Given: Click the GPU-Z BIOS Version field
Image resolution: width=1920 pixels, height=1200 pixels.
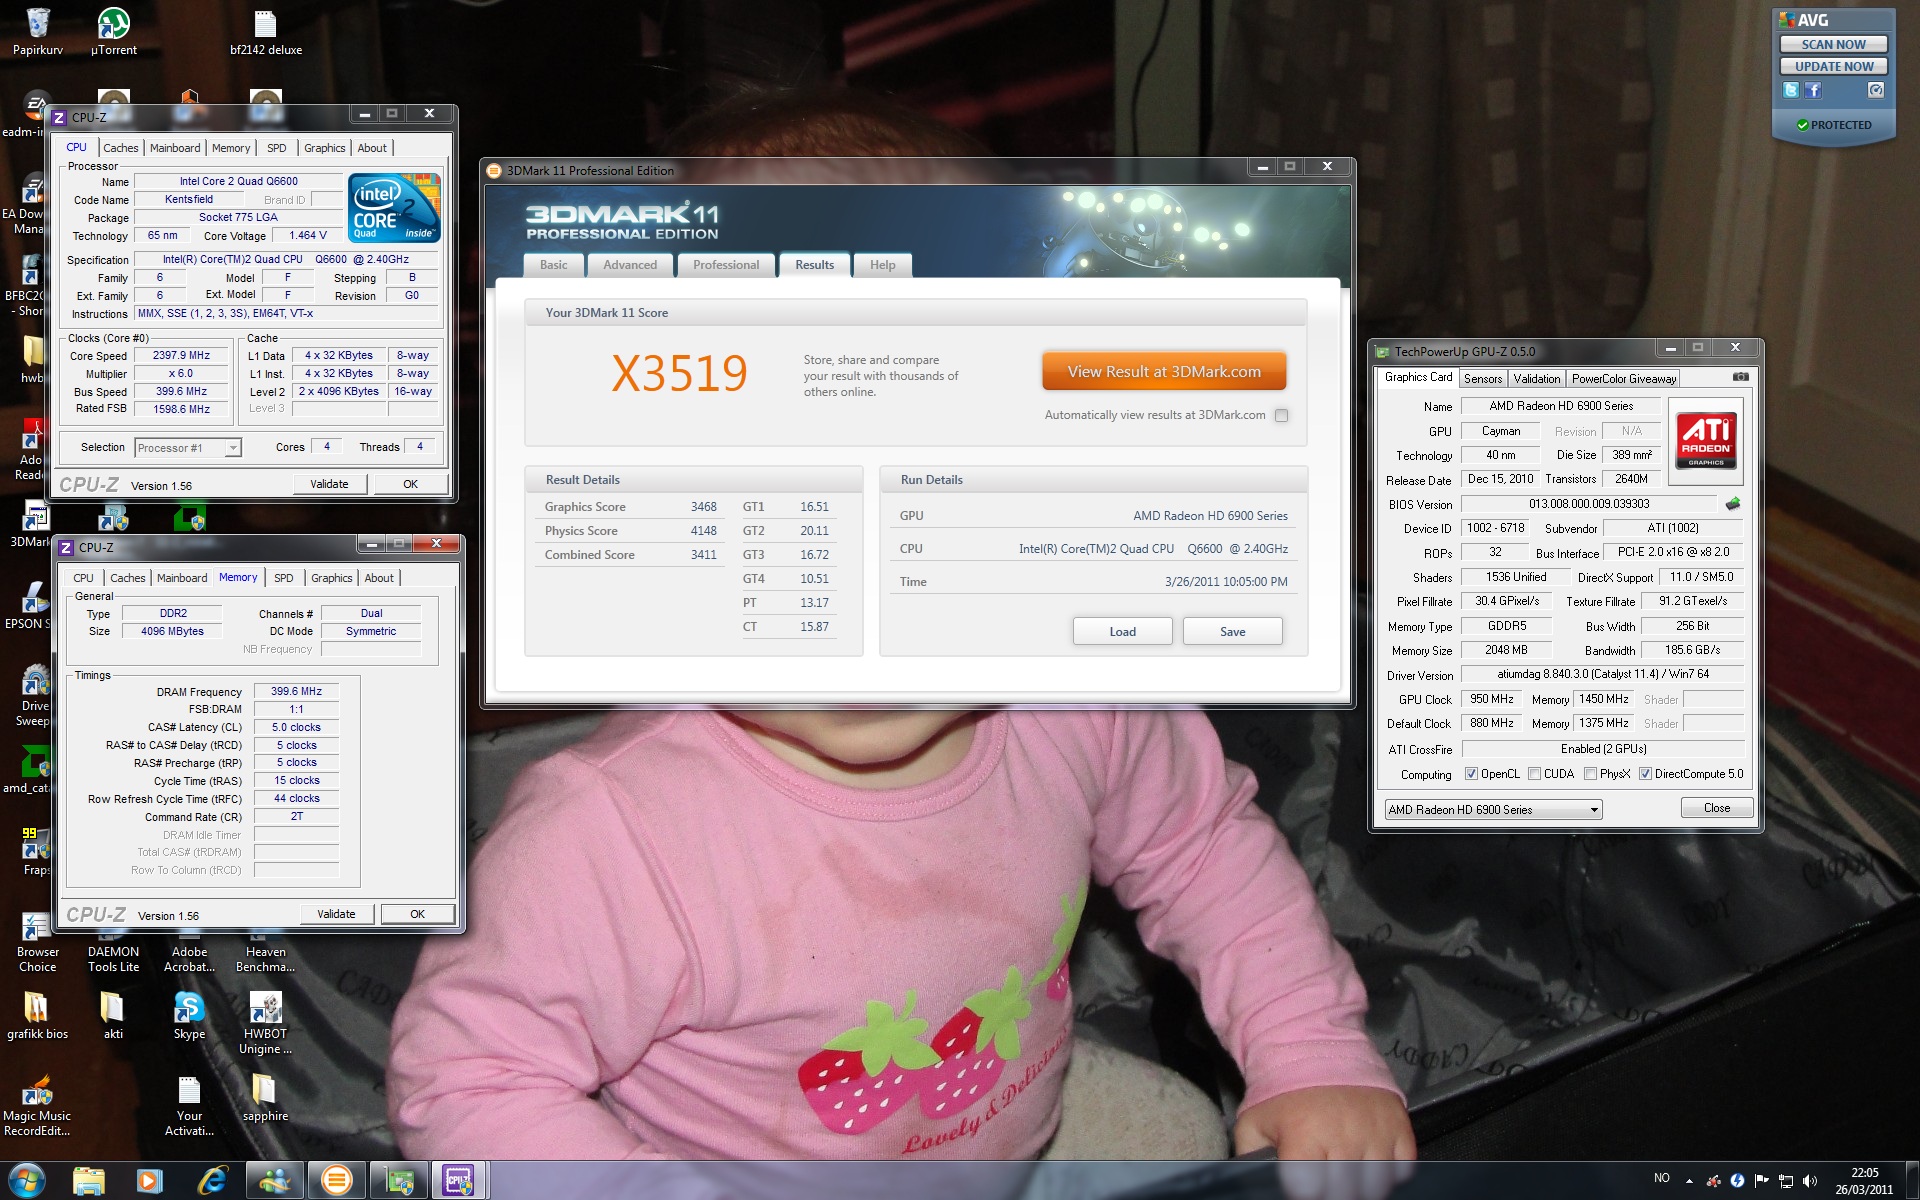Looking at the screenshot, I should (1589, 504).
